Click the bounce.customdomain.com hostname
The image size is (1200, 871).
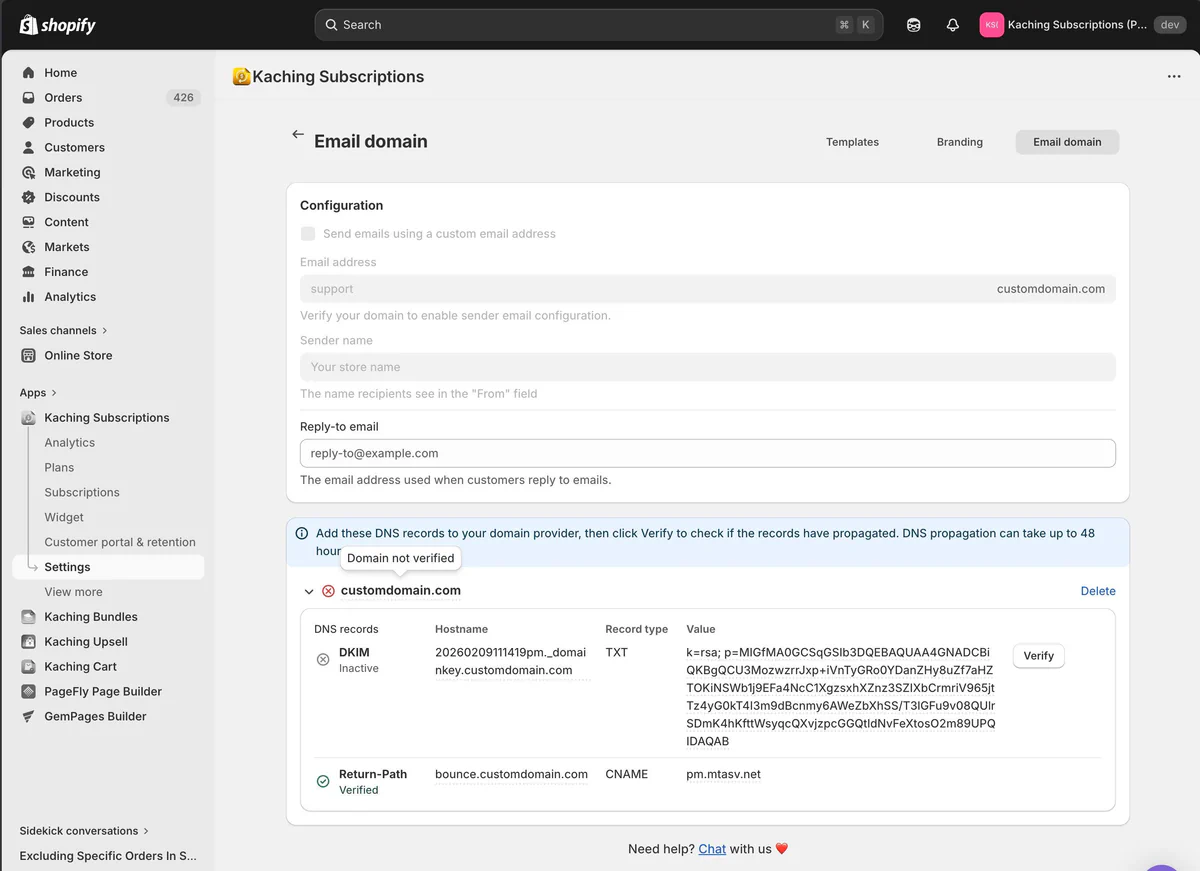pyautogui.click(x=511, y=774)
